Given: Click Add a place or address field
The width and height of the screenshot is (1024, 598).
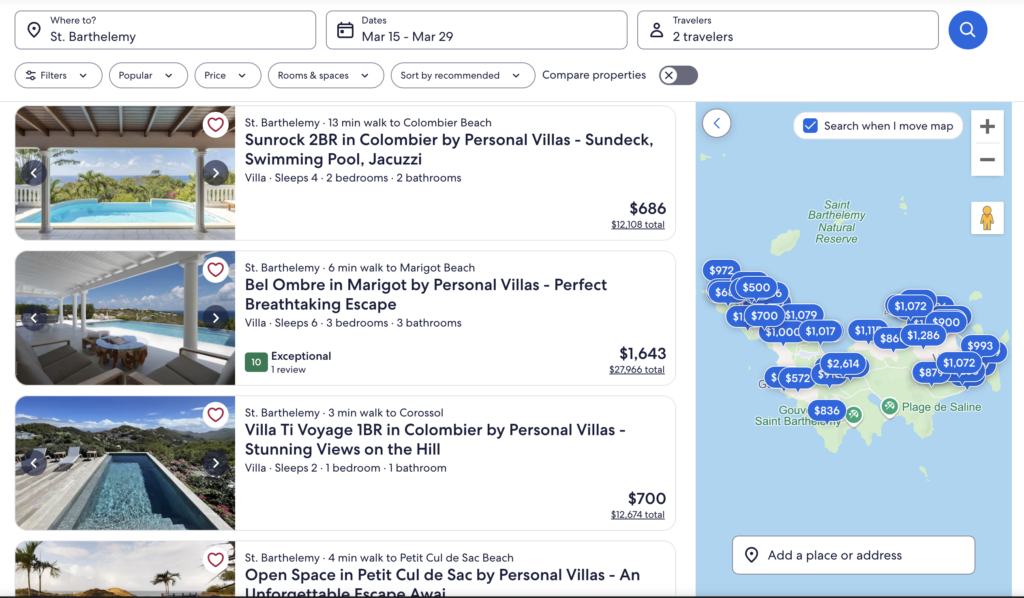Looking at the screenshot, I should click(854, 556).
